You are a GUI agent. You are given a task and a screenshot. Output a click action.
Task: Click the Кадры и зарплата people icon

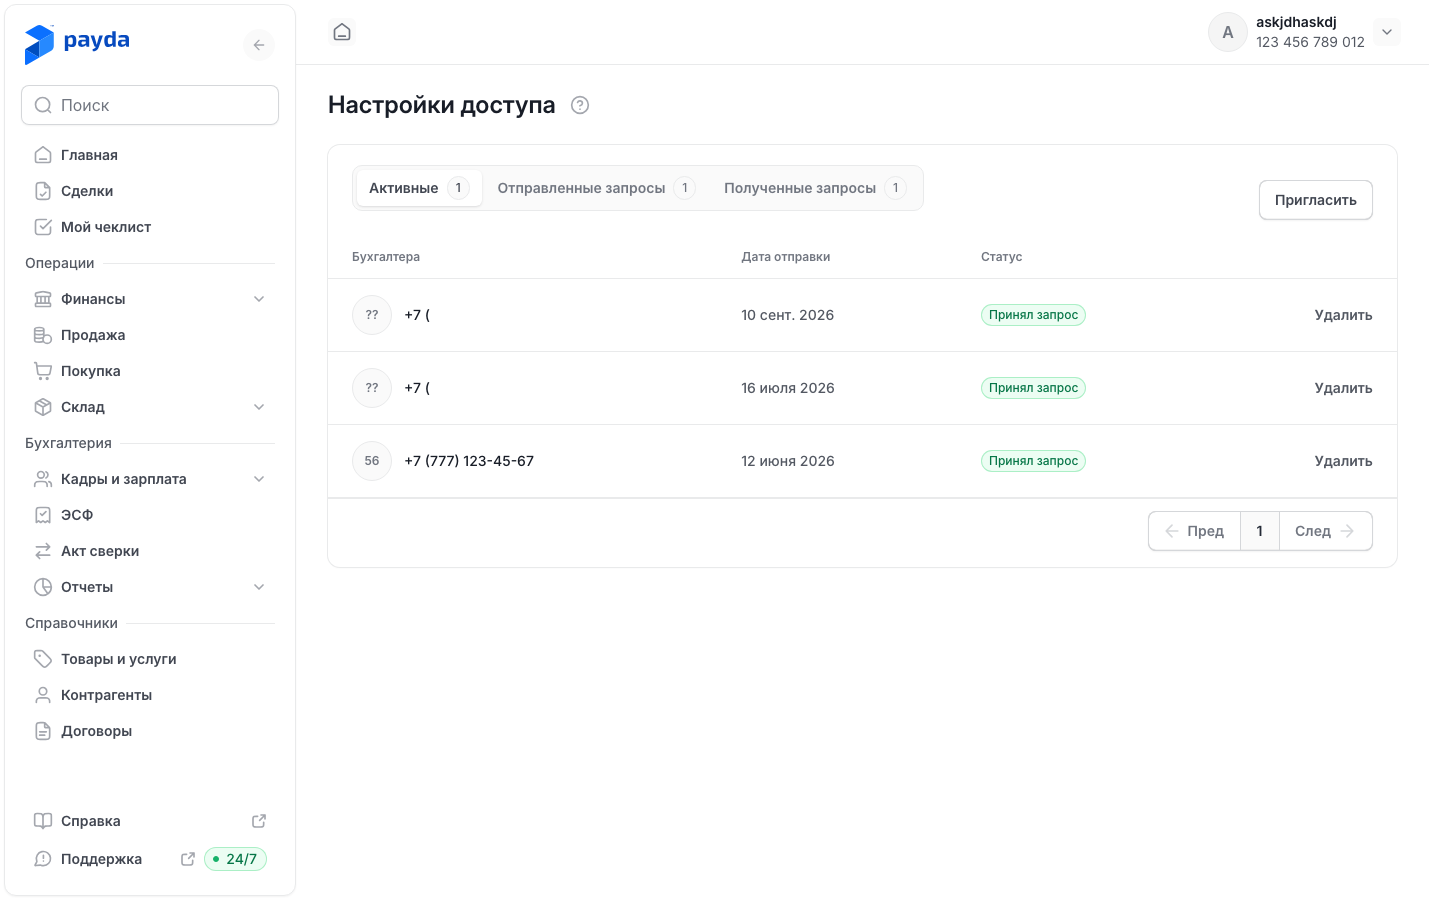pyautogui.click(x=43, y=479)
